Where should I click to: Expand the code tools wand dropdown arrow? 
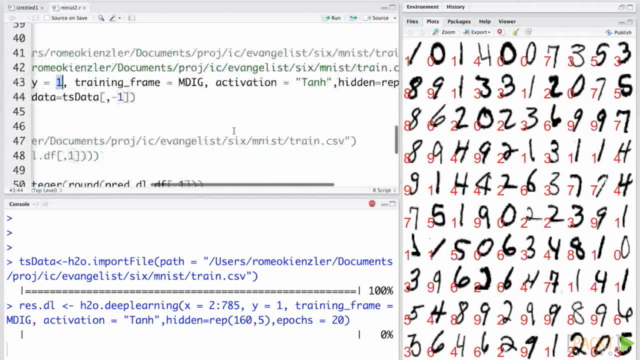coord(120,18)
